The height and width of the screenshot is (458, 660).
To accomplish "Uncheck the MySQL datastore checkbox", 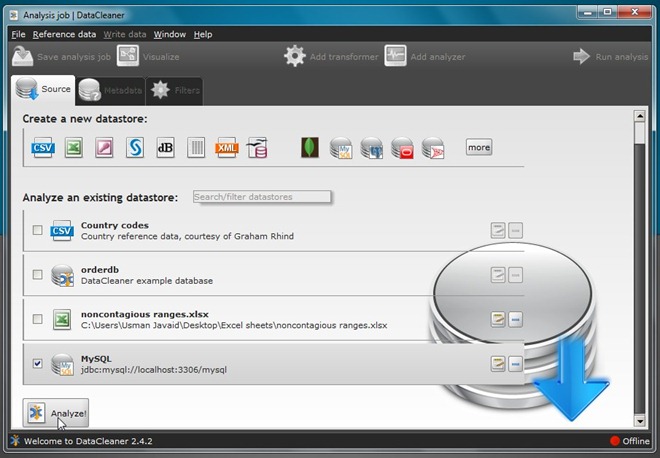I will [x=38, y=364].
